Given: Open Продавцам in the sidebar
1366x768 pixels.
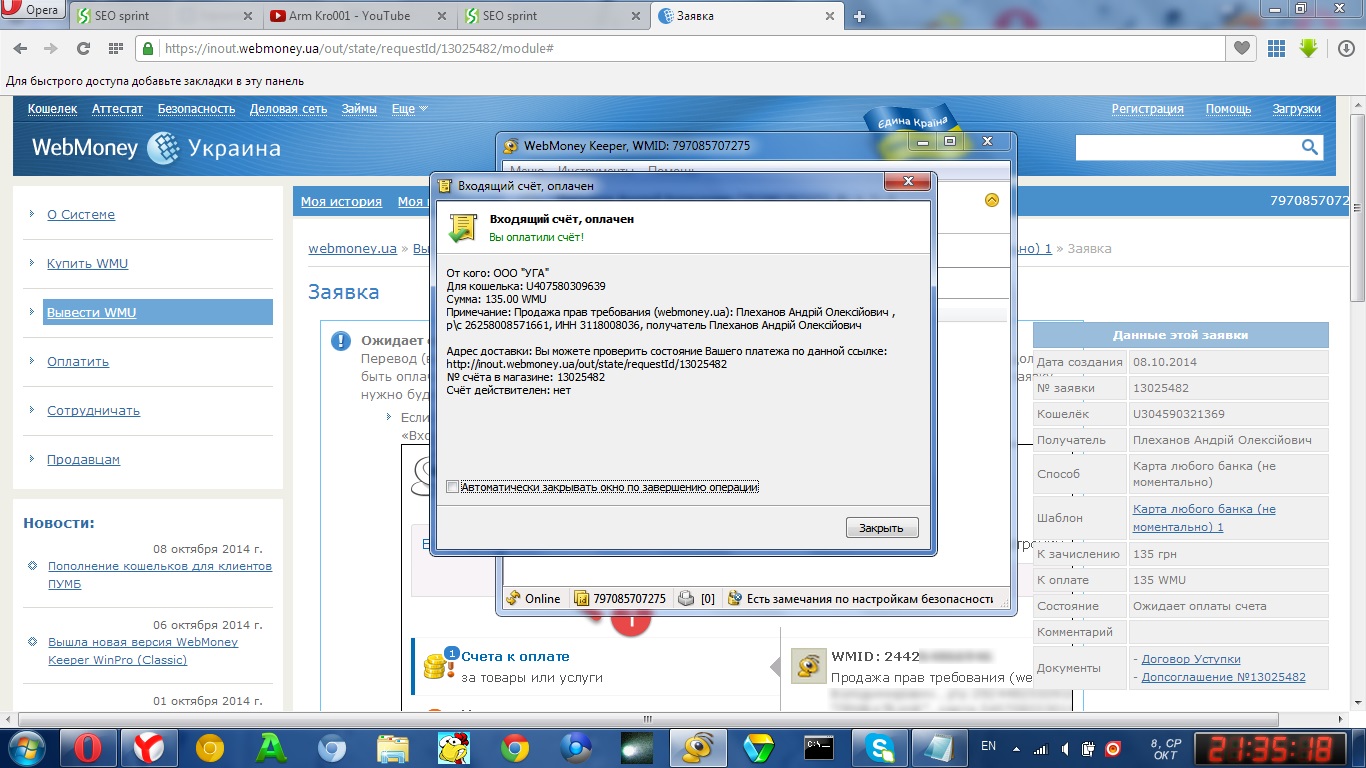Looking at the screenshot, I should coord(83,459).
